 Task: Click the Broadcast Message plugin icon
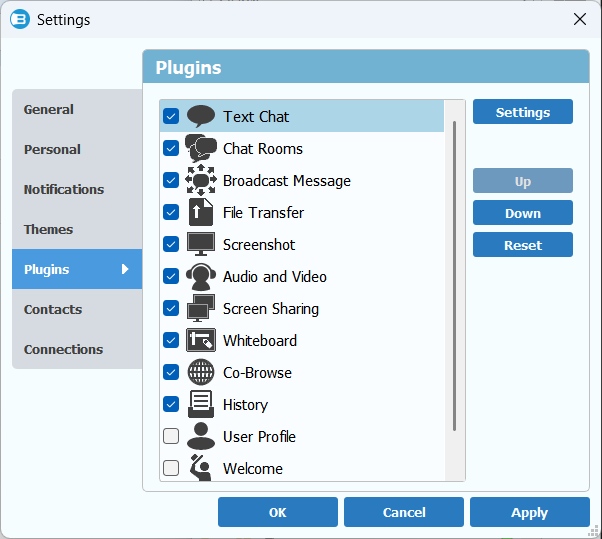point(200,180)
